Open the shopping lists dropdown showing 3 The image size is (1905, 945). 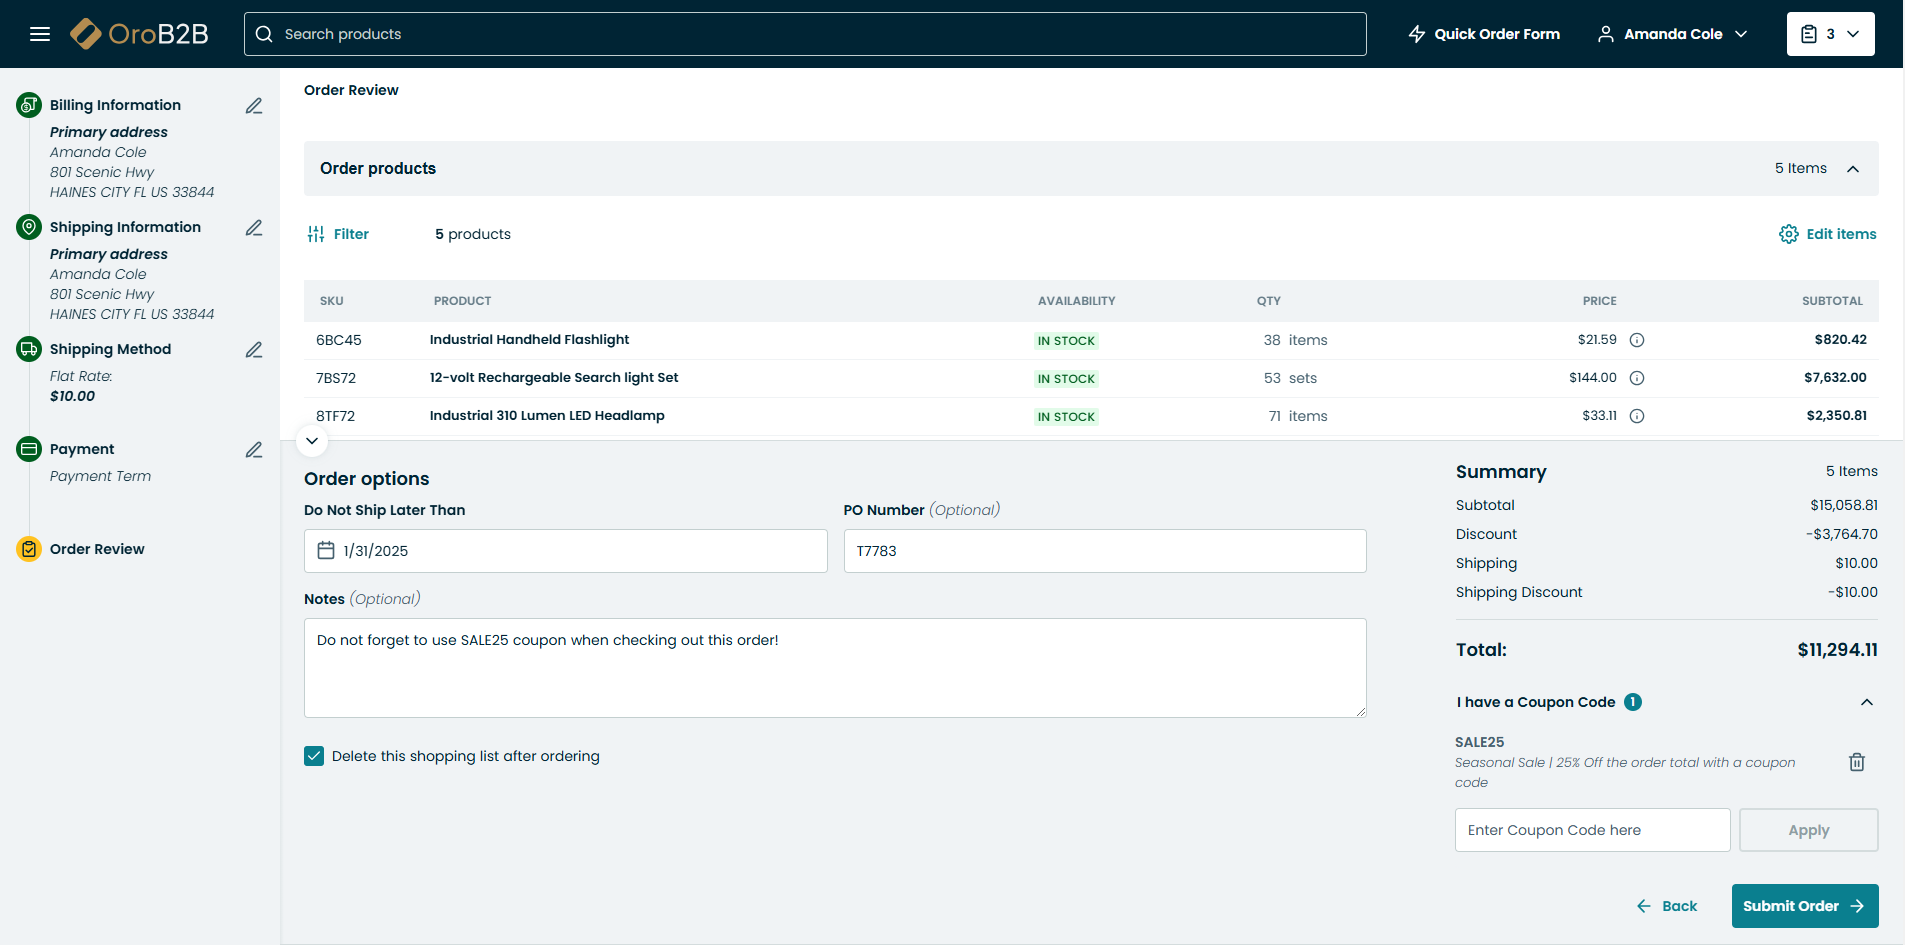[x=1830, y=34]
